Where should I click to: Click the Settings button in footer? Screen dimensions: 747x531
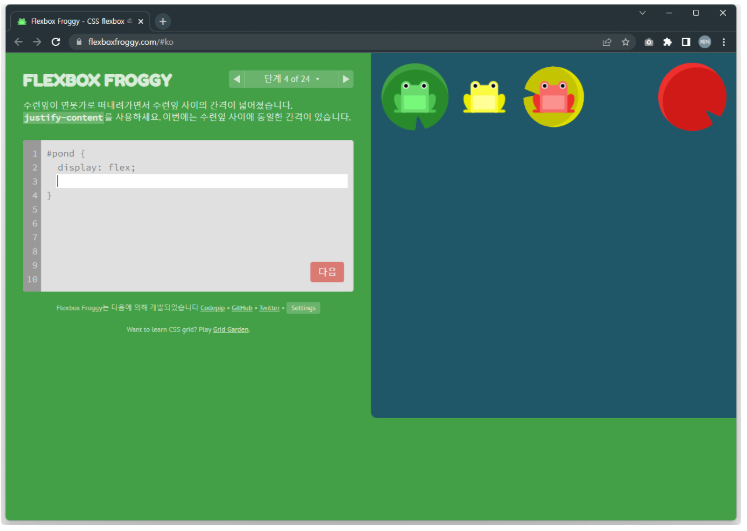coord(303,308)
